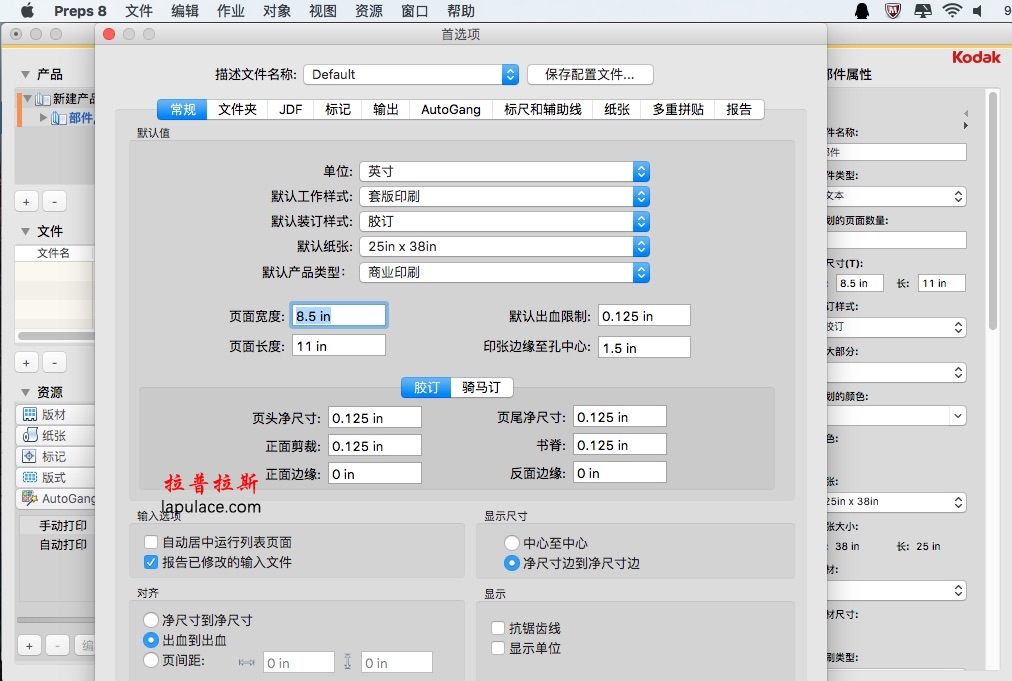Click the 标记 (marks) resource icon
The height and width of the screenshot is (681, 1012).
point(30,457)
